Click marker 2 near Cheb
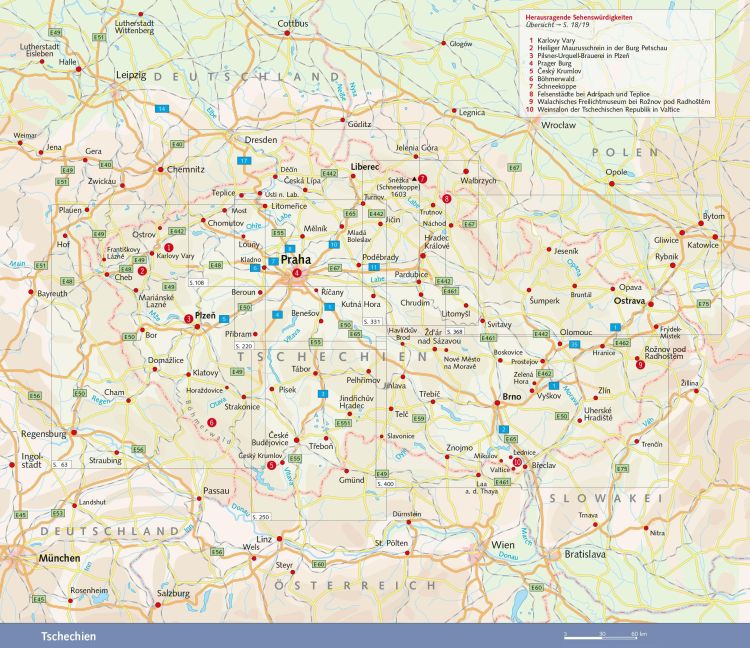Image resolution: width=750 pixels, height=648 pixels. [142, 270]
